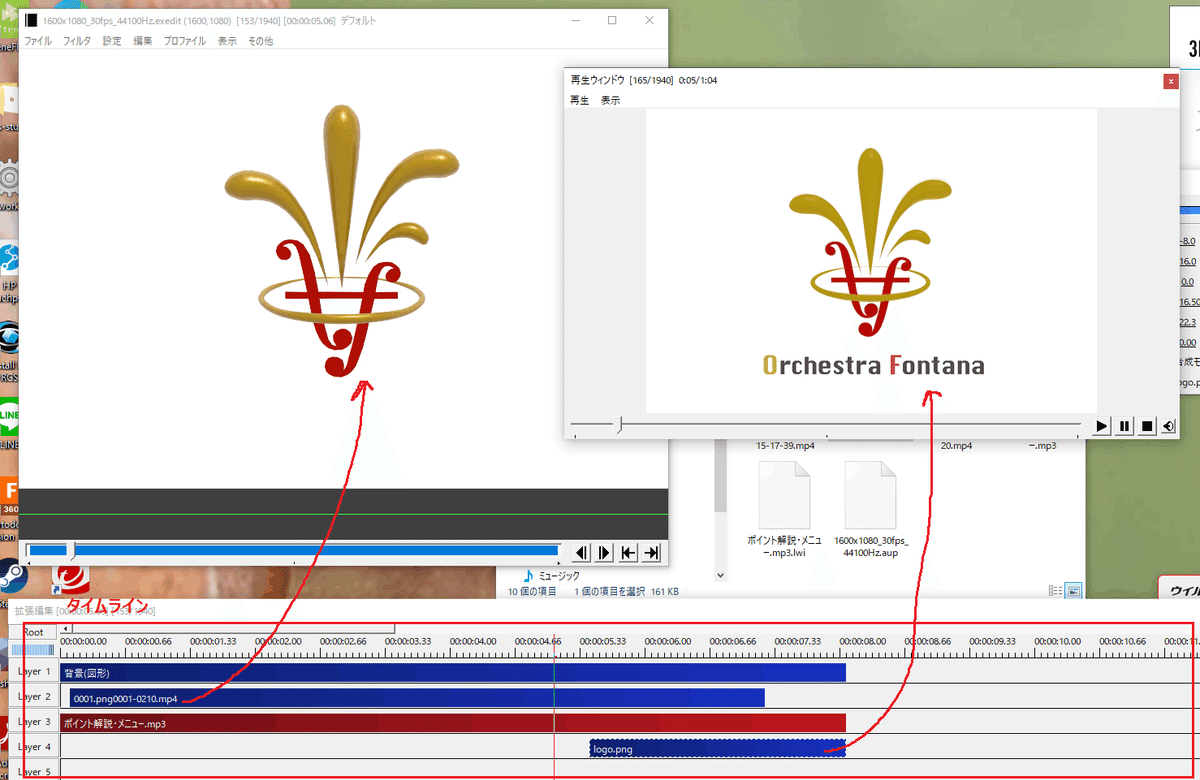
Task: Select the logo.png clip on Layer 4
Action: pyautogui.click(x=717, y=748)
